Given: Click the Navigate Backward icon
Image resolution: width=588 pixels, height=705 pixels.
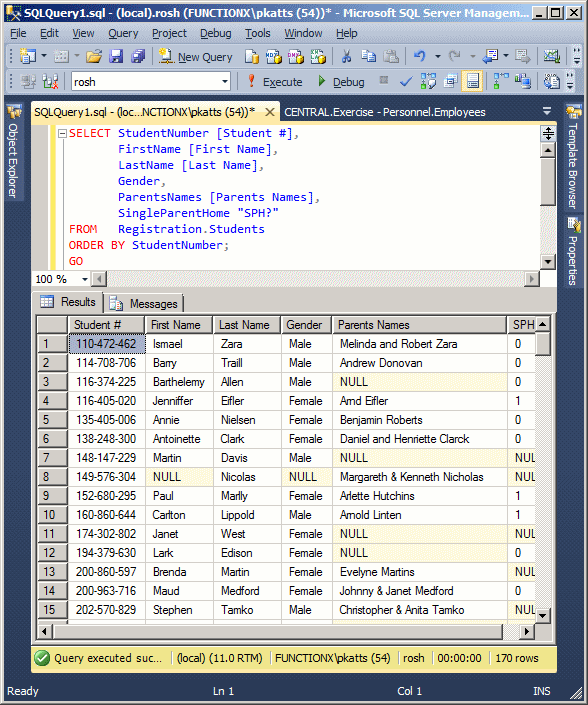Looking at the screenshot, I should [490, 57].
